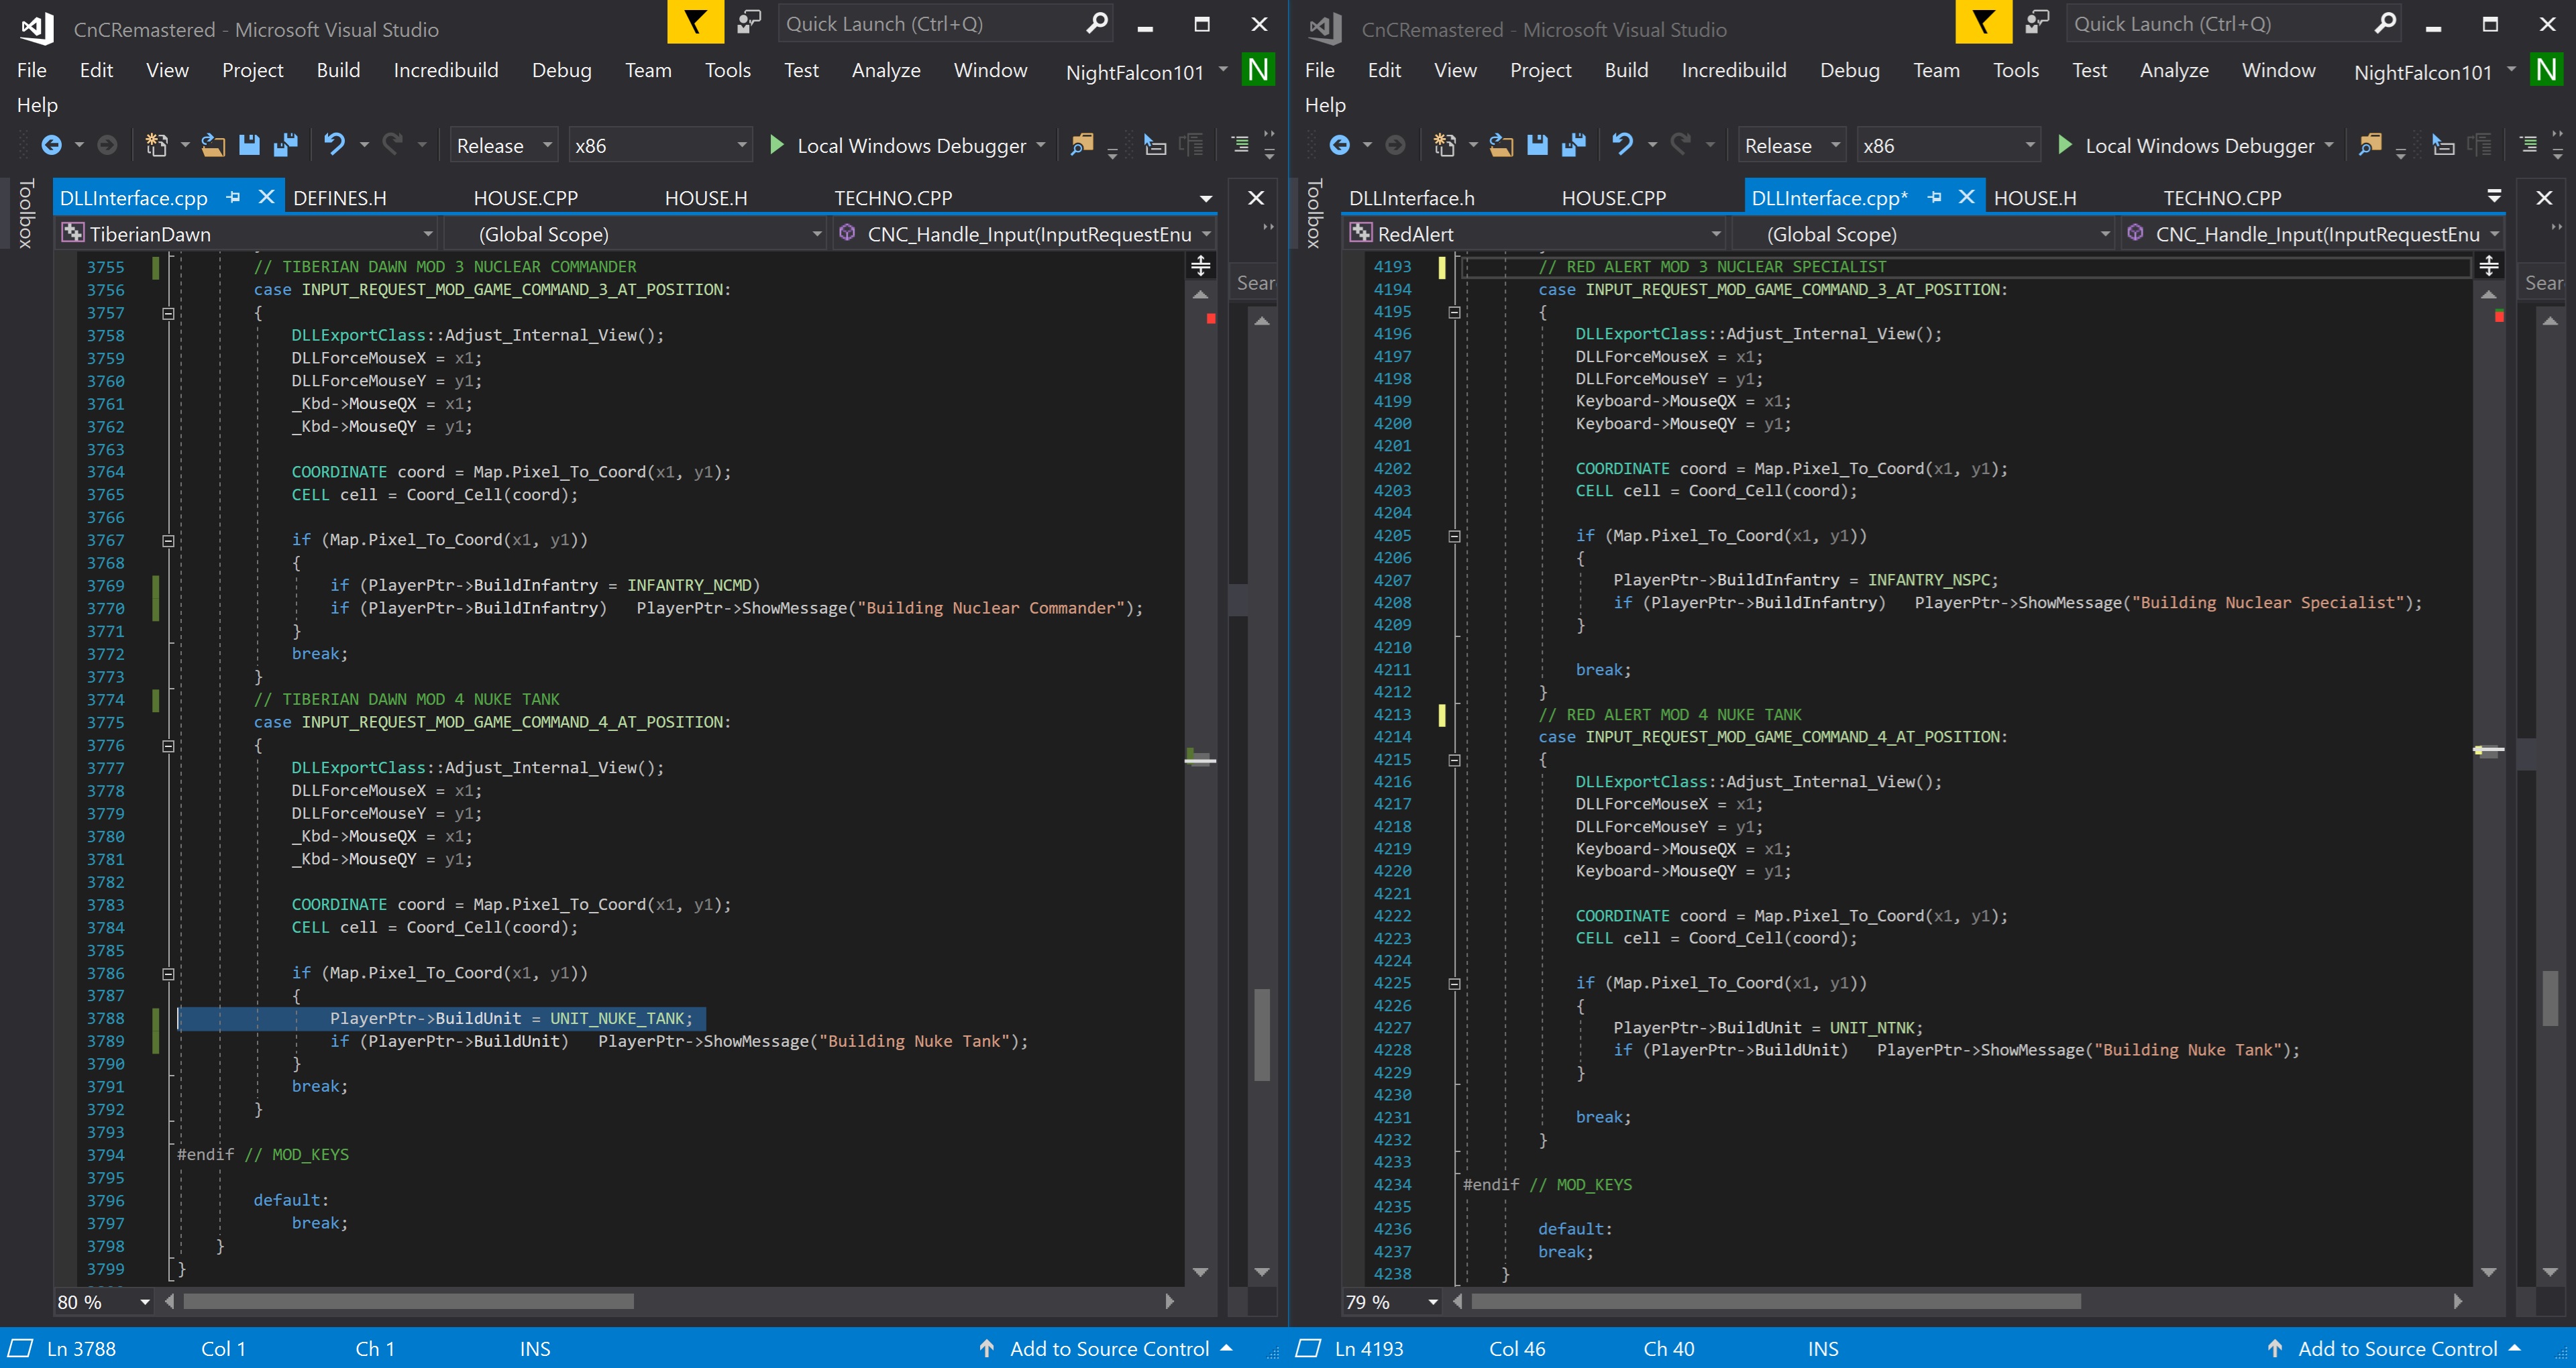The width and height of the screenshot is (2576, 1368).
Task: Collapse if block at line 4225
Action: [x=1454, y=984]
